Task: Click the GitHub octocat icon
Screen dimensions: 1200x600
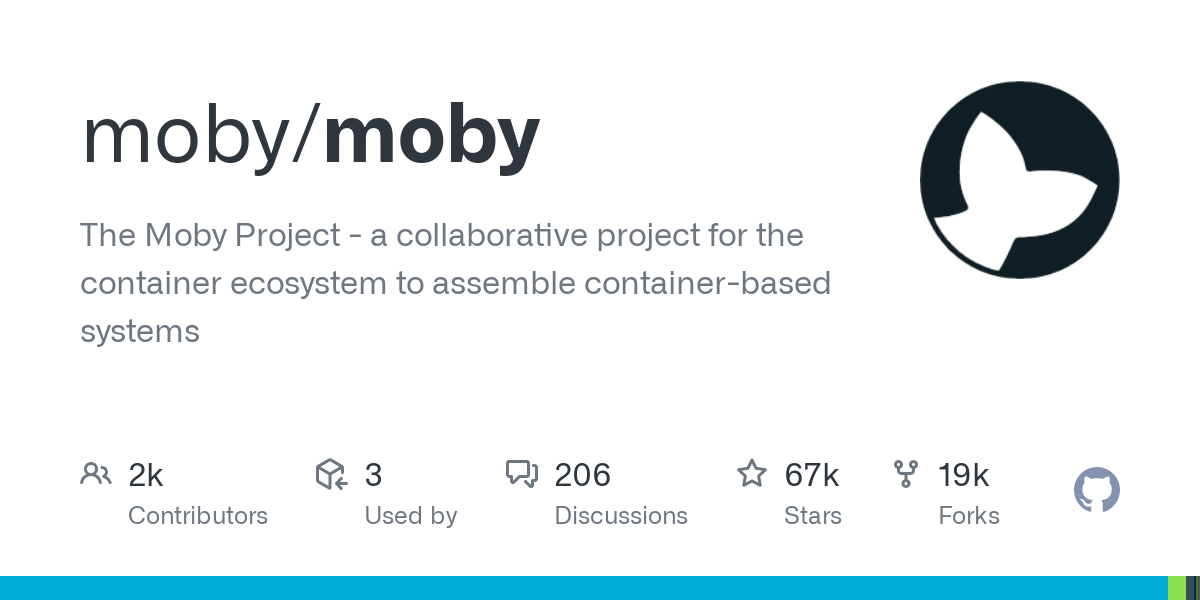Action: 1097,490
